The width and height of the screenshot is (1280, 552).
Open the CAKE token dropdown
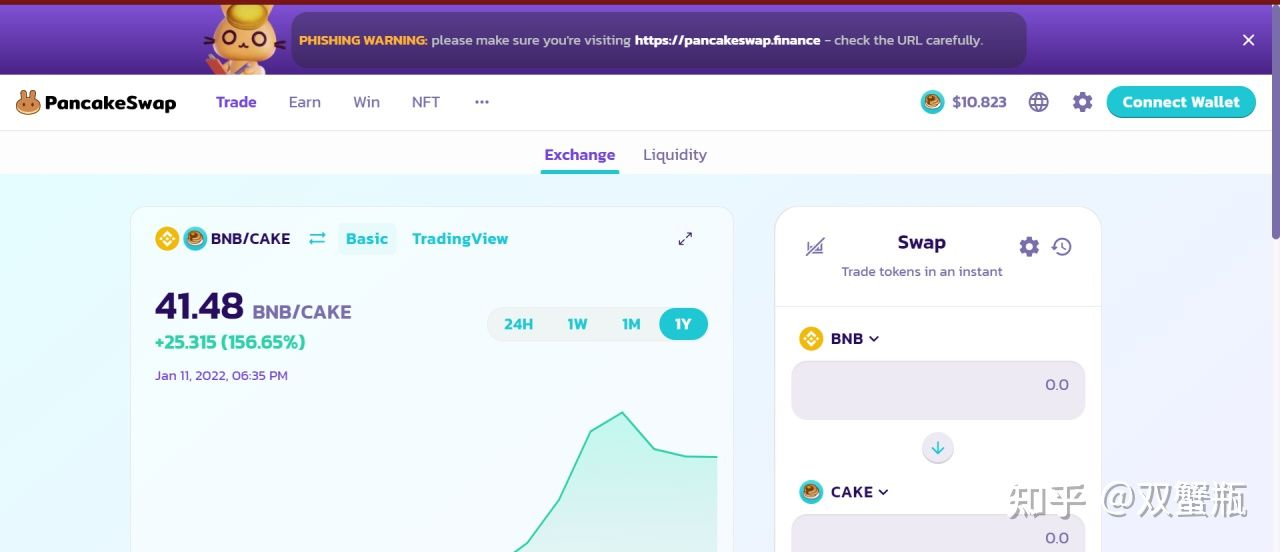845,492
